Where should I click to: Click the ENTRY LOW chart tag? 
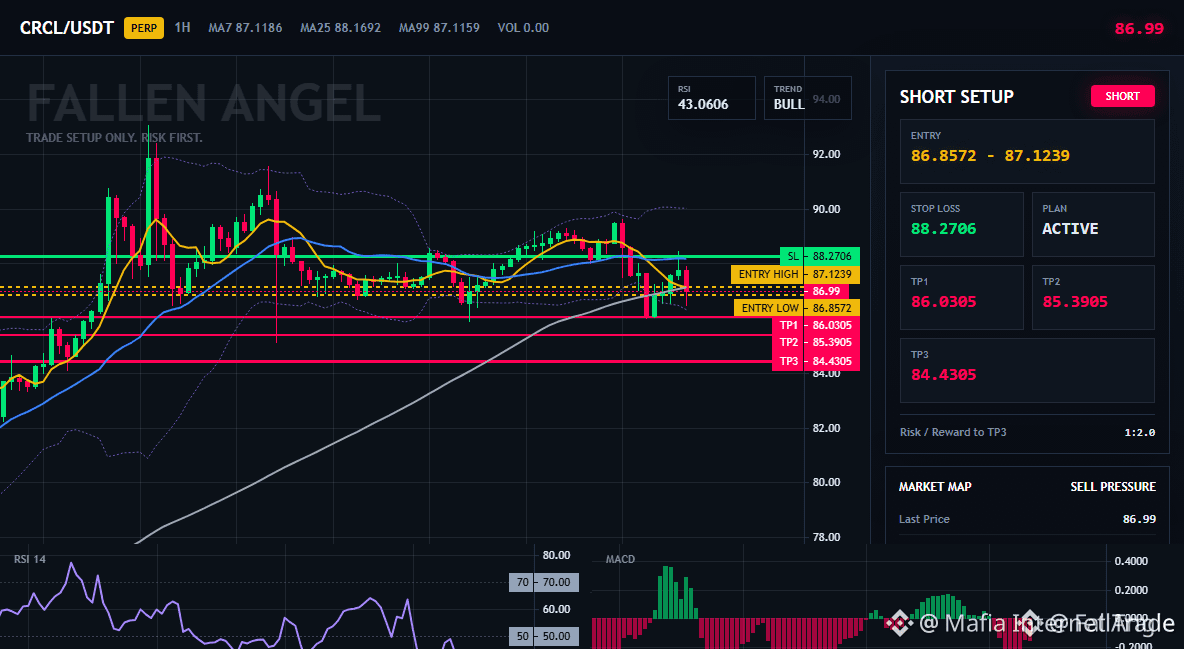[x=769, y=308]
